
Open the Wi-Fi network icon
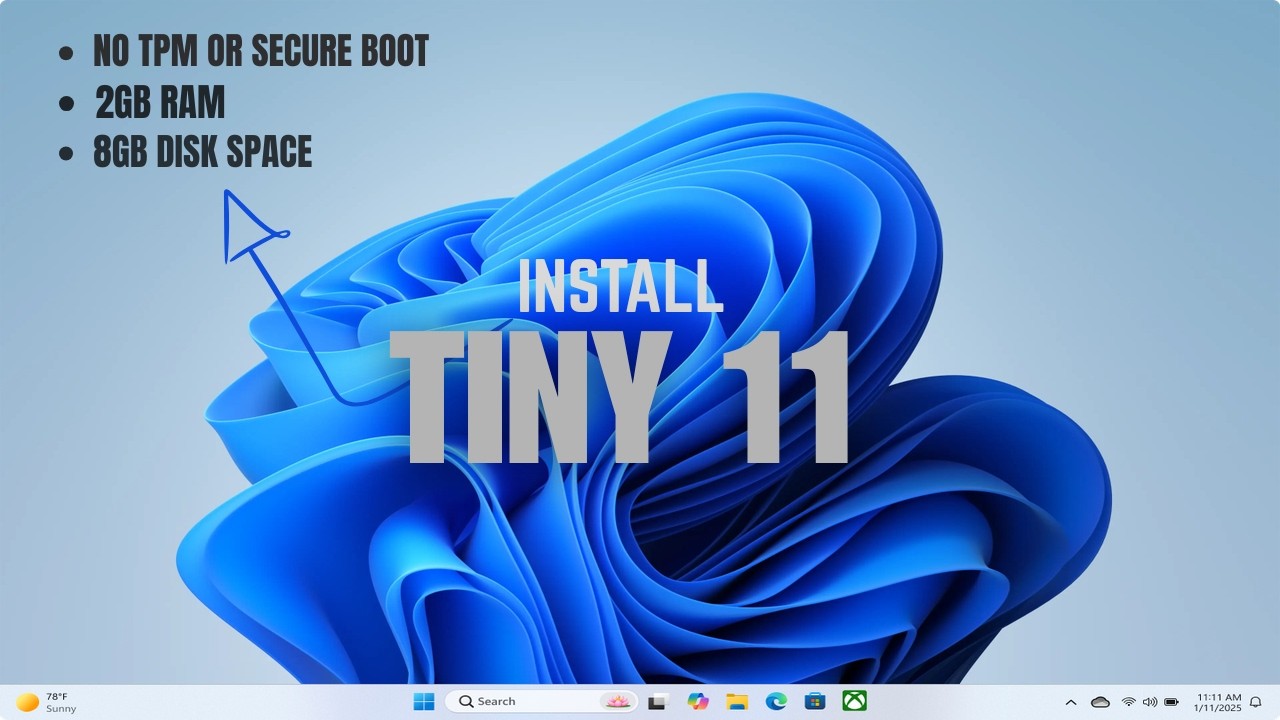click(1129, 702)
